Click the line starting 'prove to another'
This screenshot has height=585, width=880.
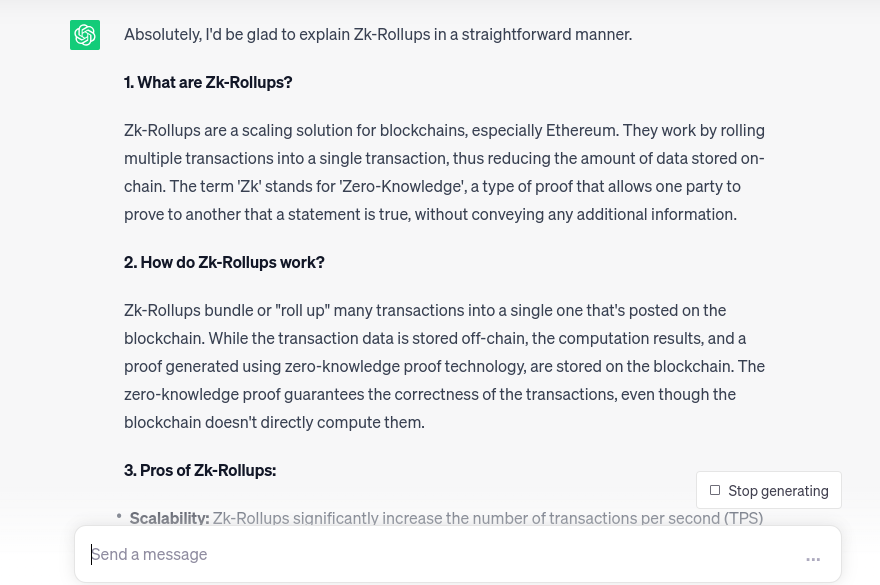tap(430, 214)
